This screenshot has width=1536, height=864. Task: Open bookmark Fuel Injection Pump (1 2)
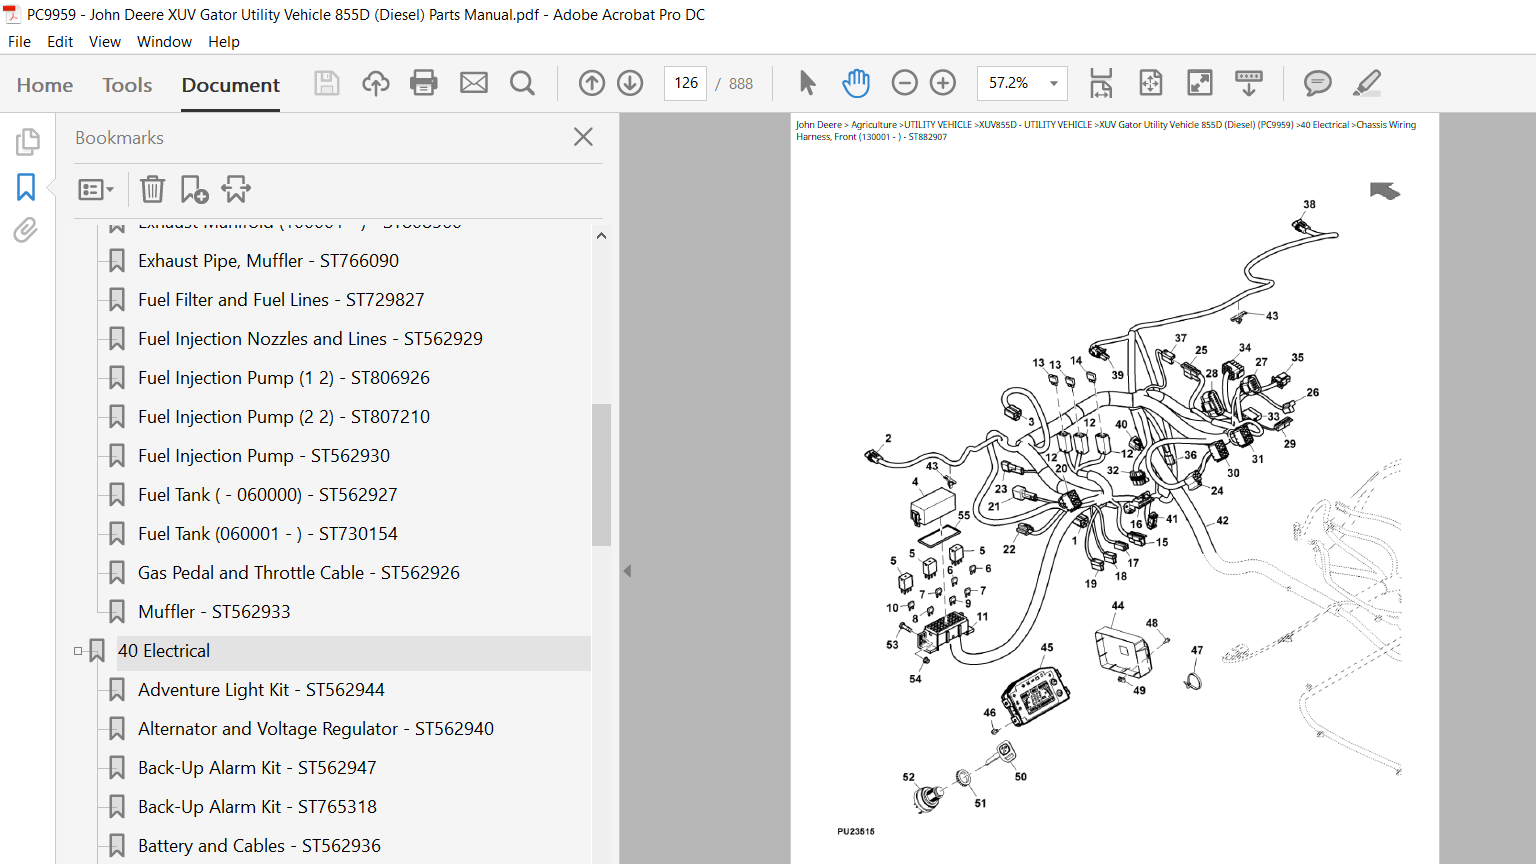tap(284, 378)
